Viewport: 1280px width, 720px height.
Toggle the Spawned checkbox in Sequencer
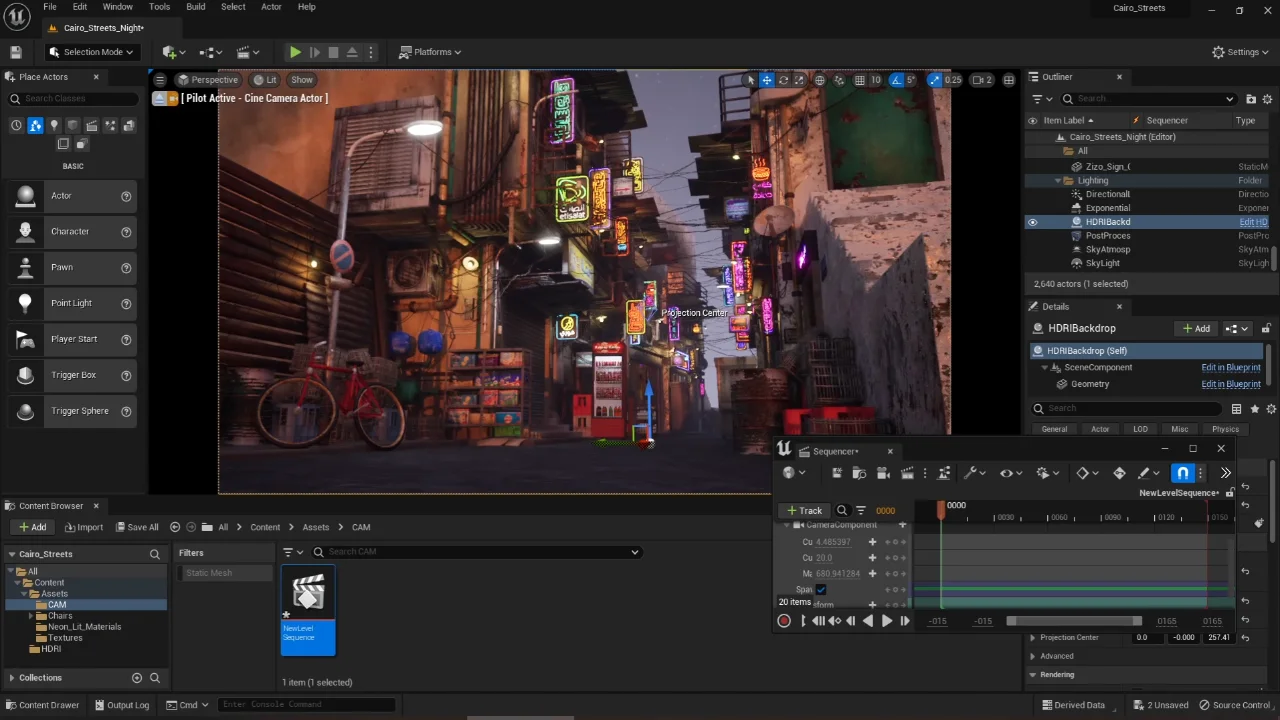point(821,590)
